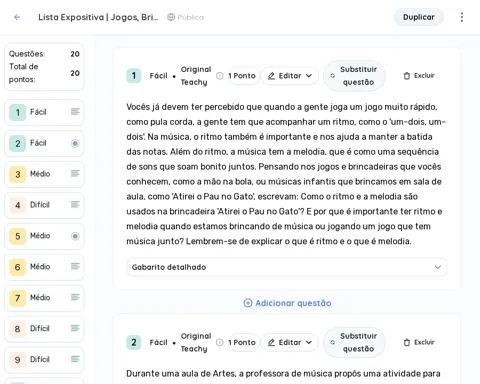Screen dimensions: 480x384
Task: Click Excluir label for question 1
Action: coord(424,76)
